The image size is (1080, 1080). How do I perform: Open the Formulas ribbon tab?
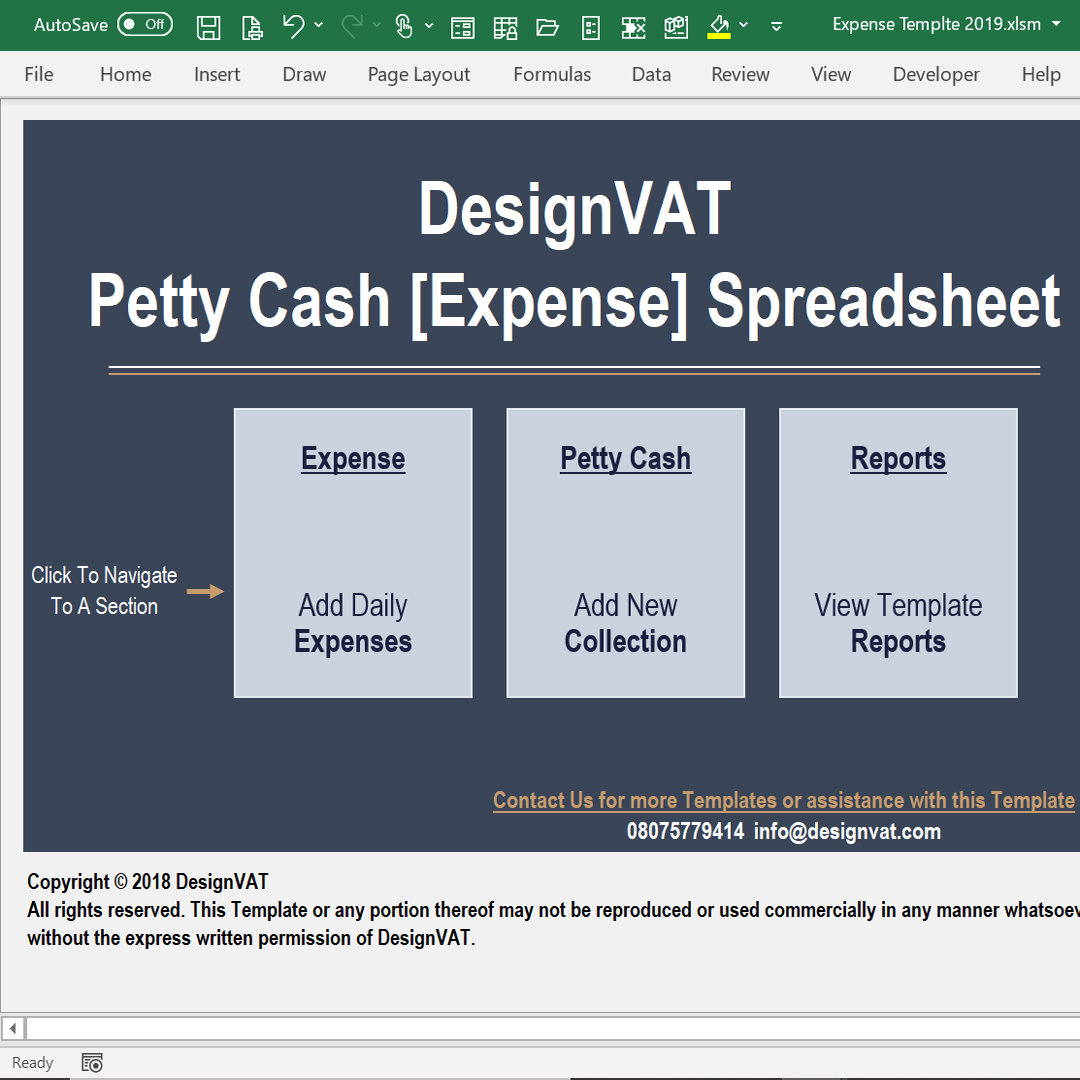click(552, 75)
